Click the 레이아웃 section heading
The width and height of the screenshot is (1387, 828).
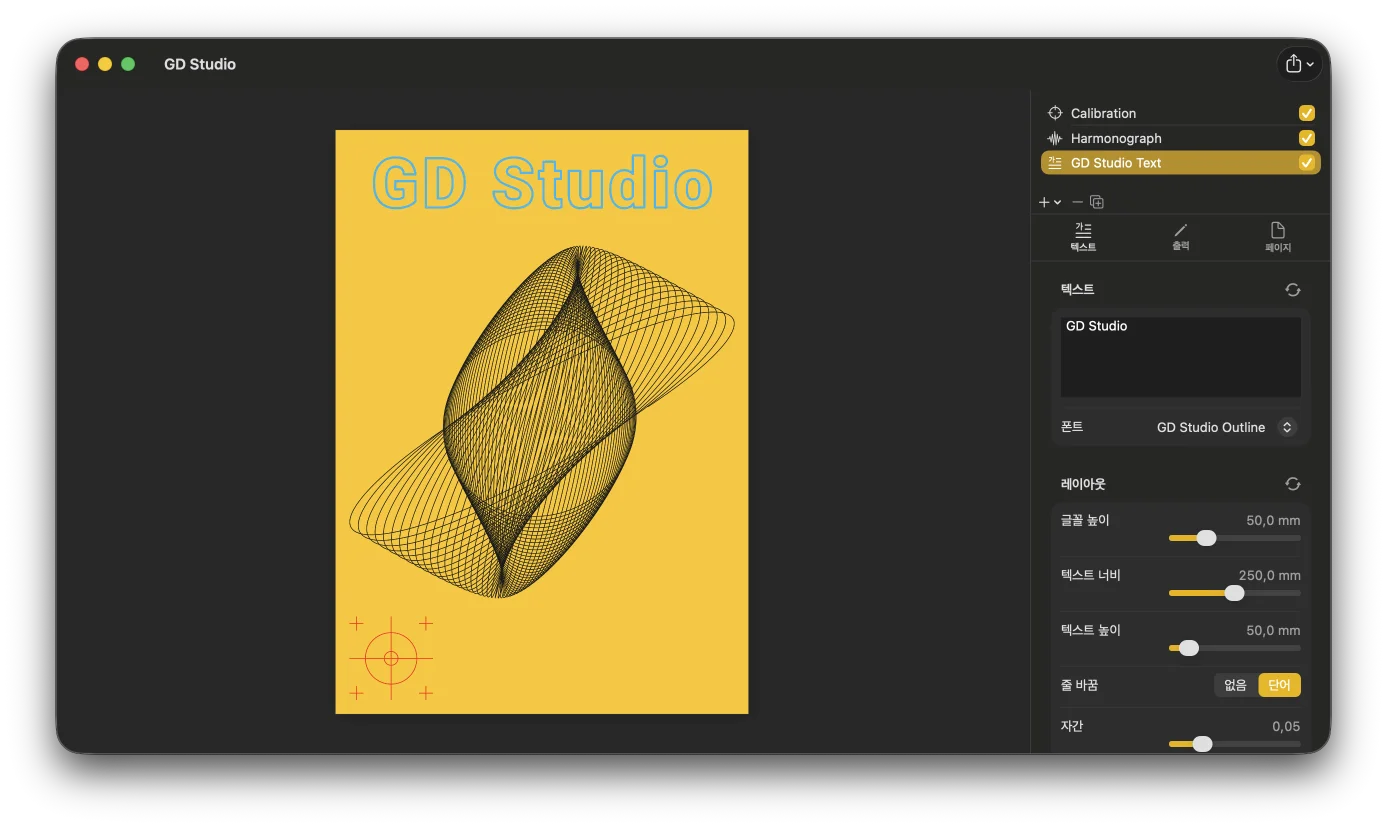point(1083,484)
